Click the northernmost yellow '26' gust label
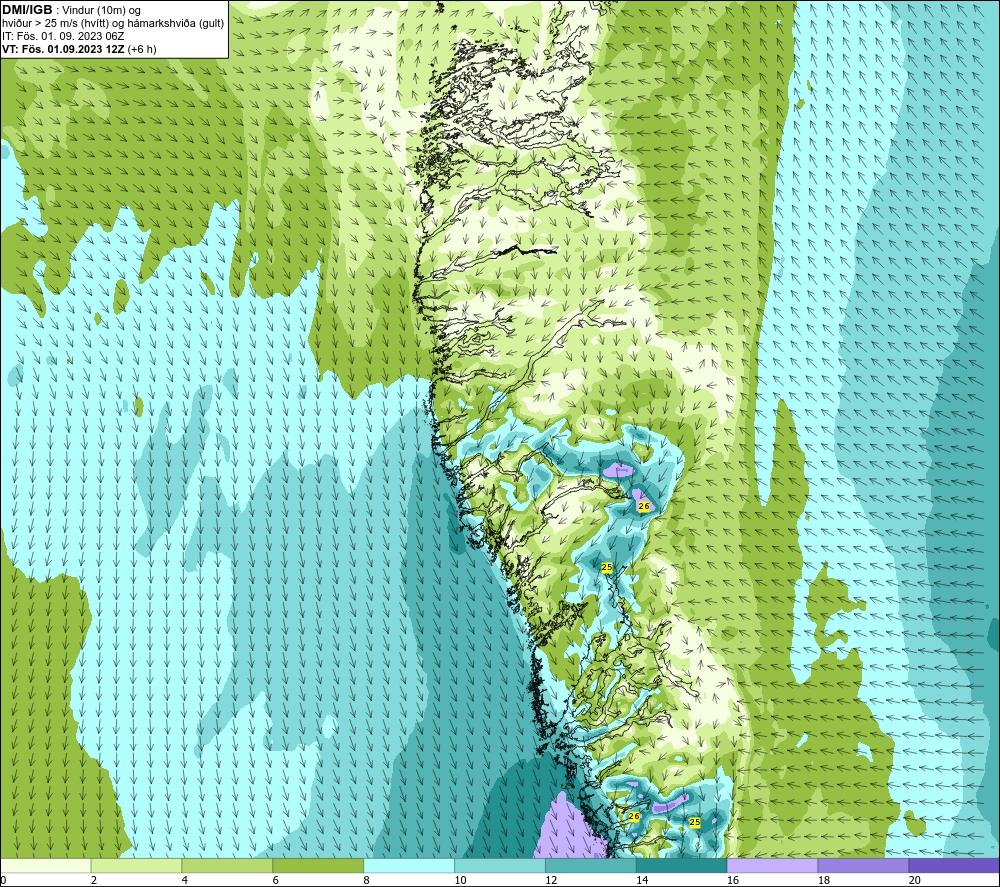This screenshot has width=1000, height=887. [643, 506]
